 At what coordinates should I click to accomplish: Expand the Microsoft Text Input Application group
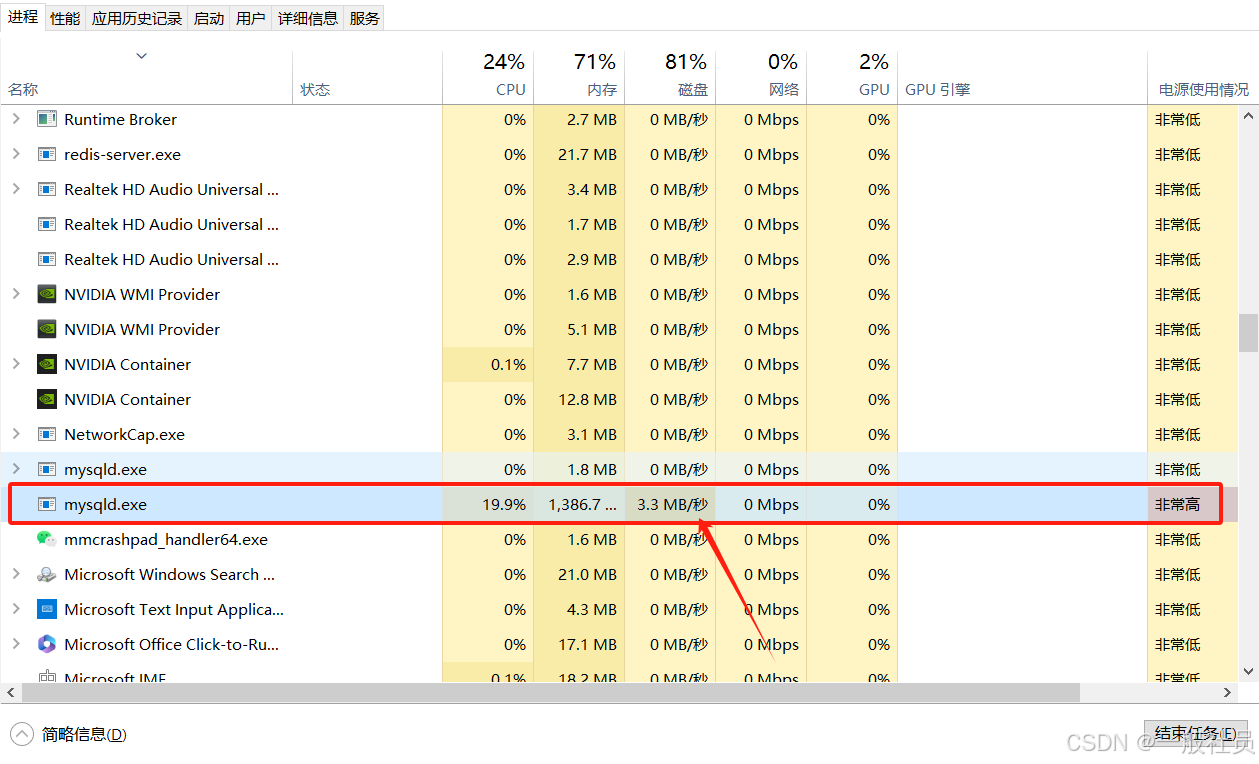click(16, 609)
